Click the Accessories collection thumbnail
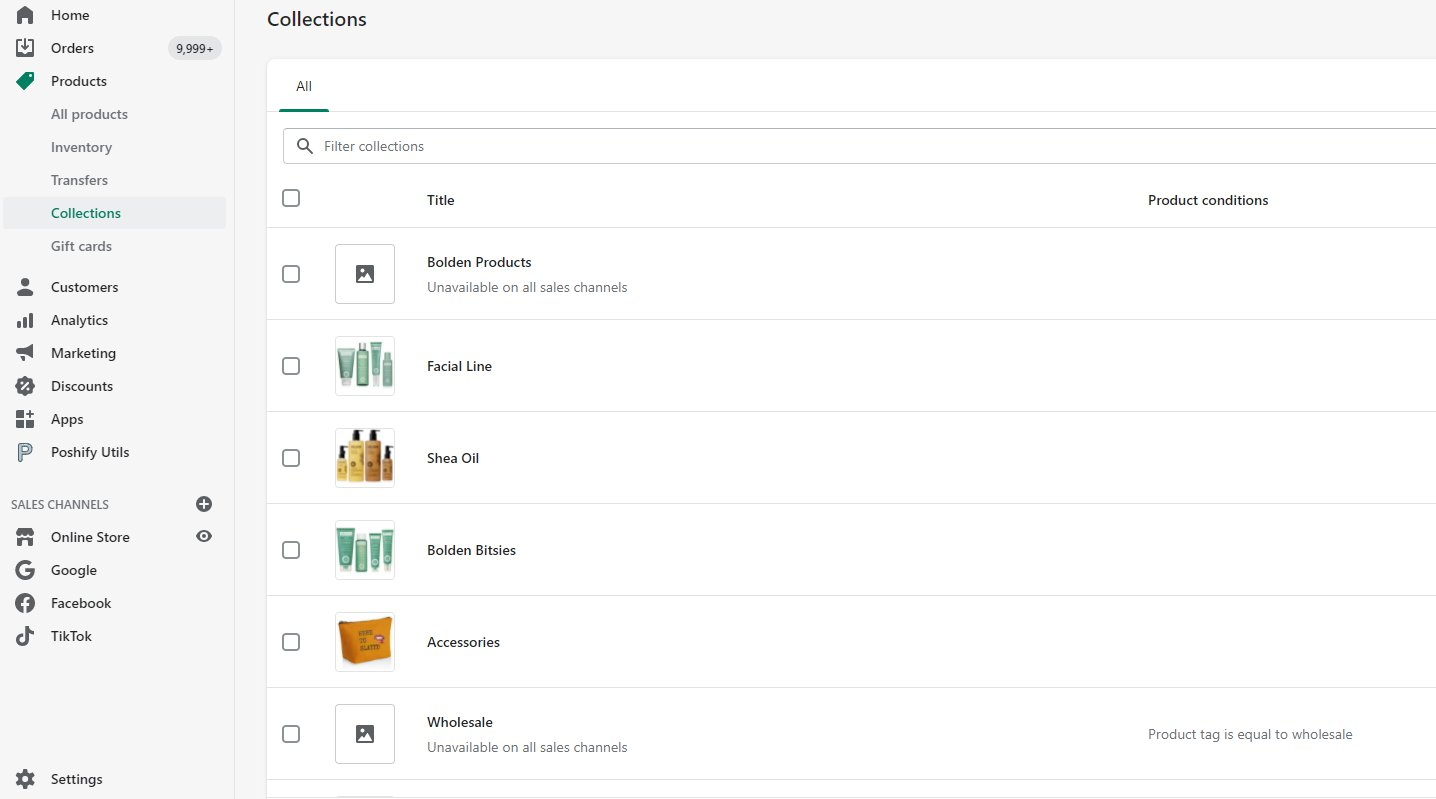This screenshot has width=1436, height=799. point(365,642)
